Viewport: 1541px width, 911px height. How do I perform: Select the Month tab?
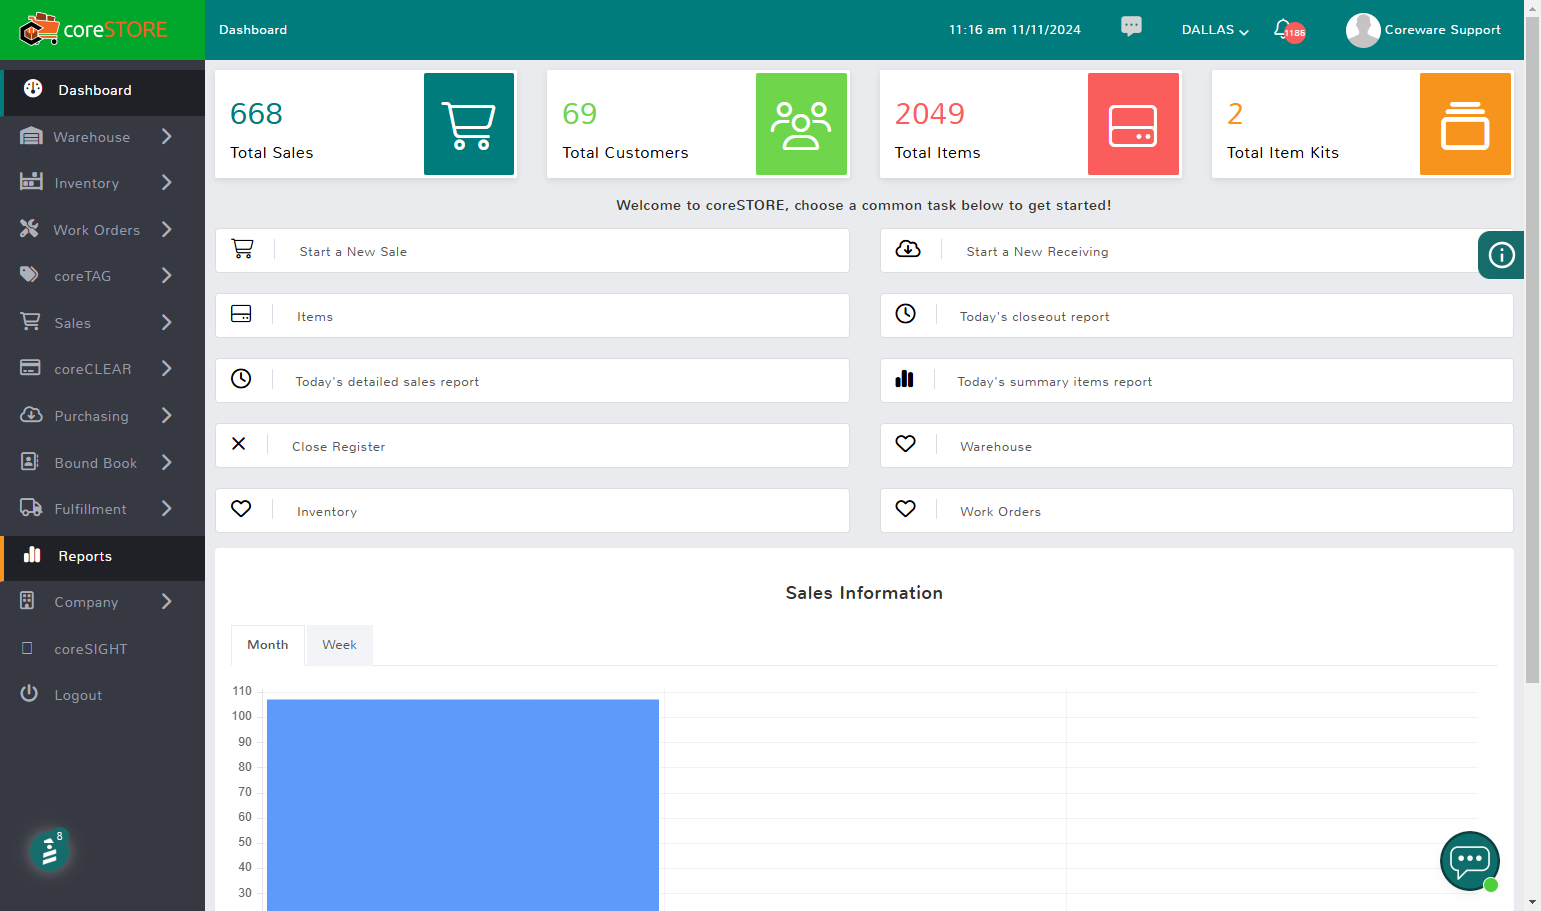tap(268, 645)
